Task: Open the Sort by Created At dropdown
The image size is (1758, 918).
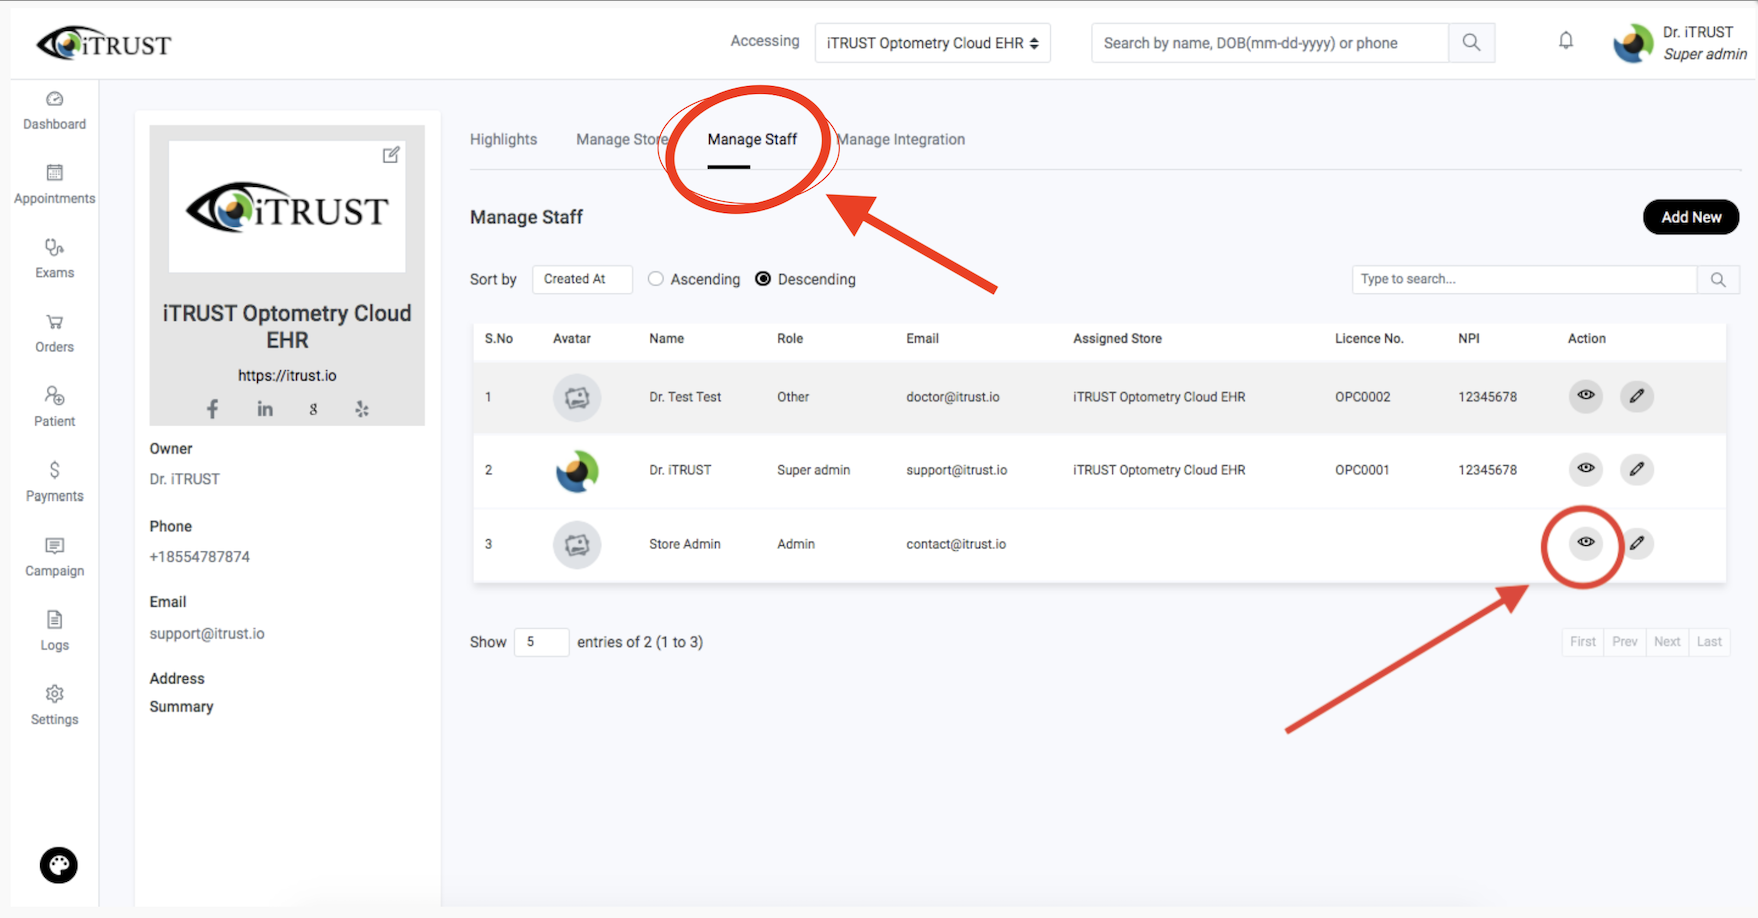Action: pos(582,279)
